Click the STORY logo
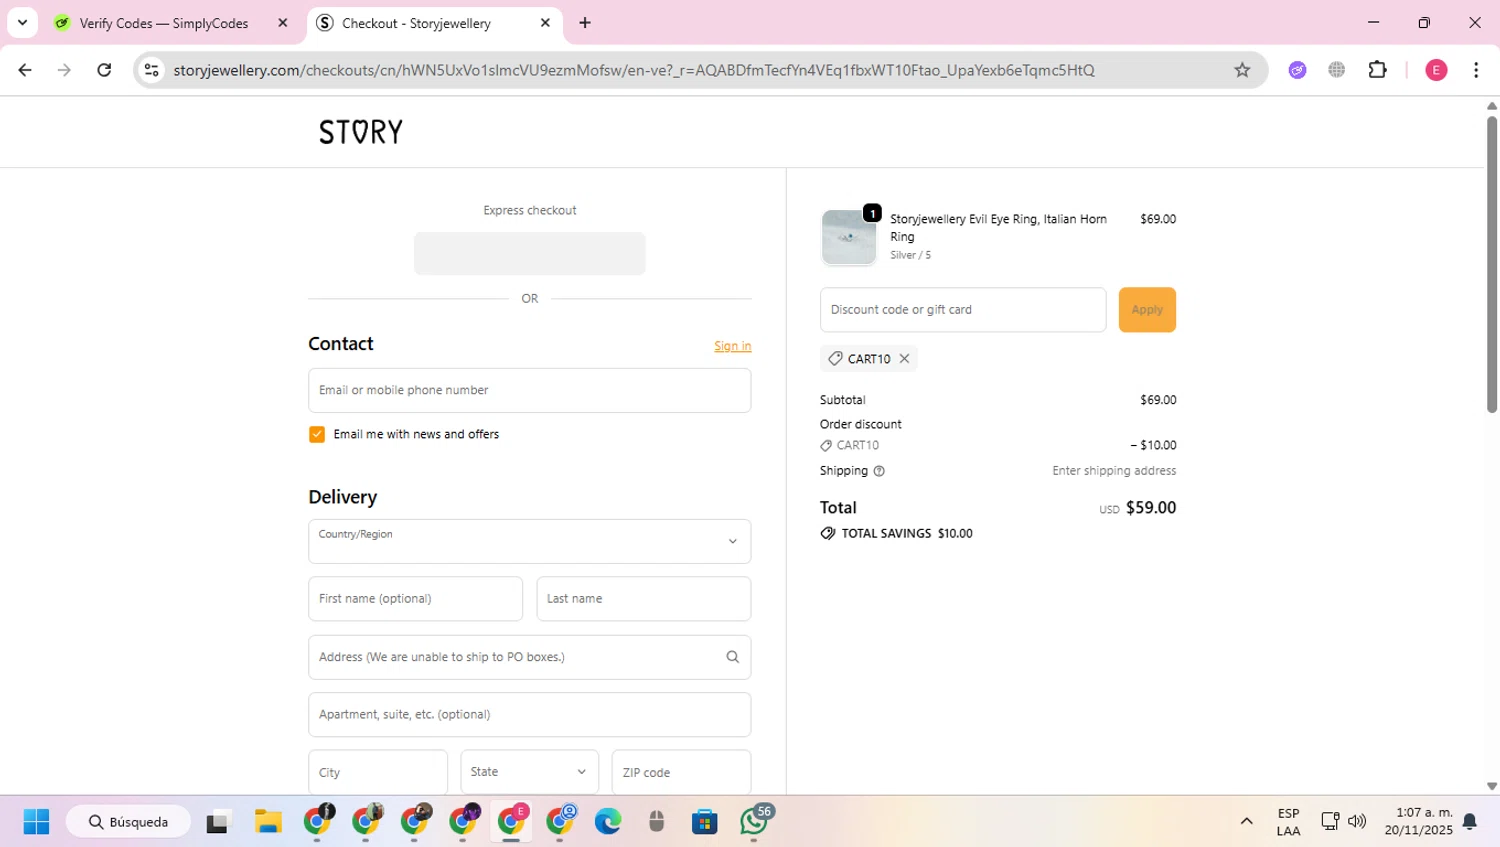The image size is (1500, 847). [x=361, y=132]
